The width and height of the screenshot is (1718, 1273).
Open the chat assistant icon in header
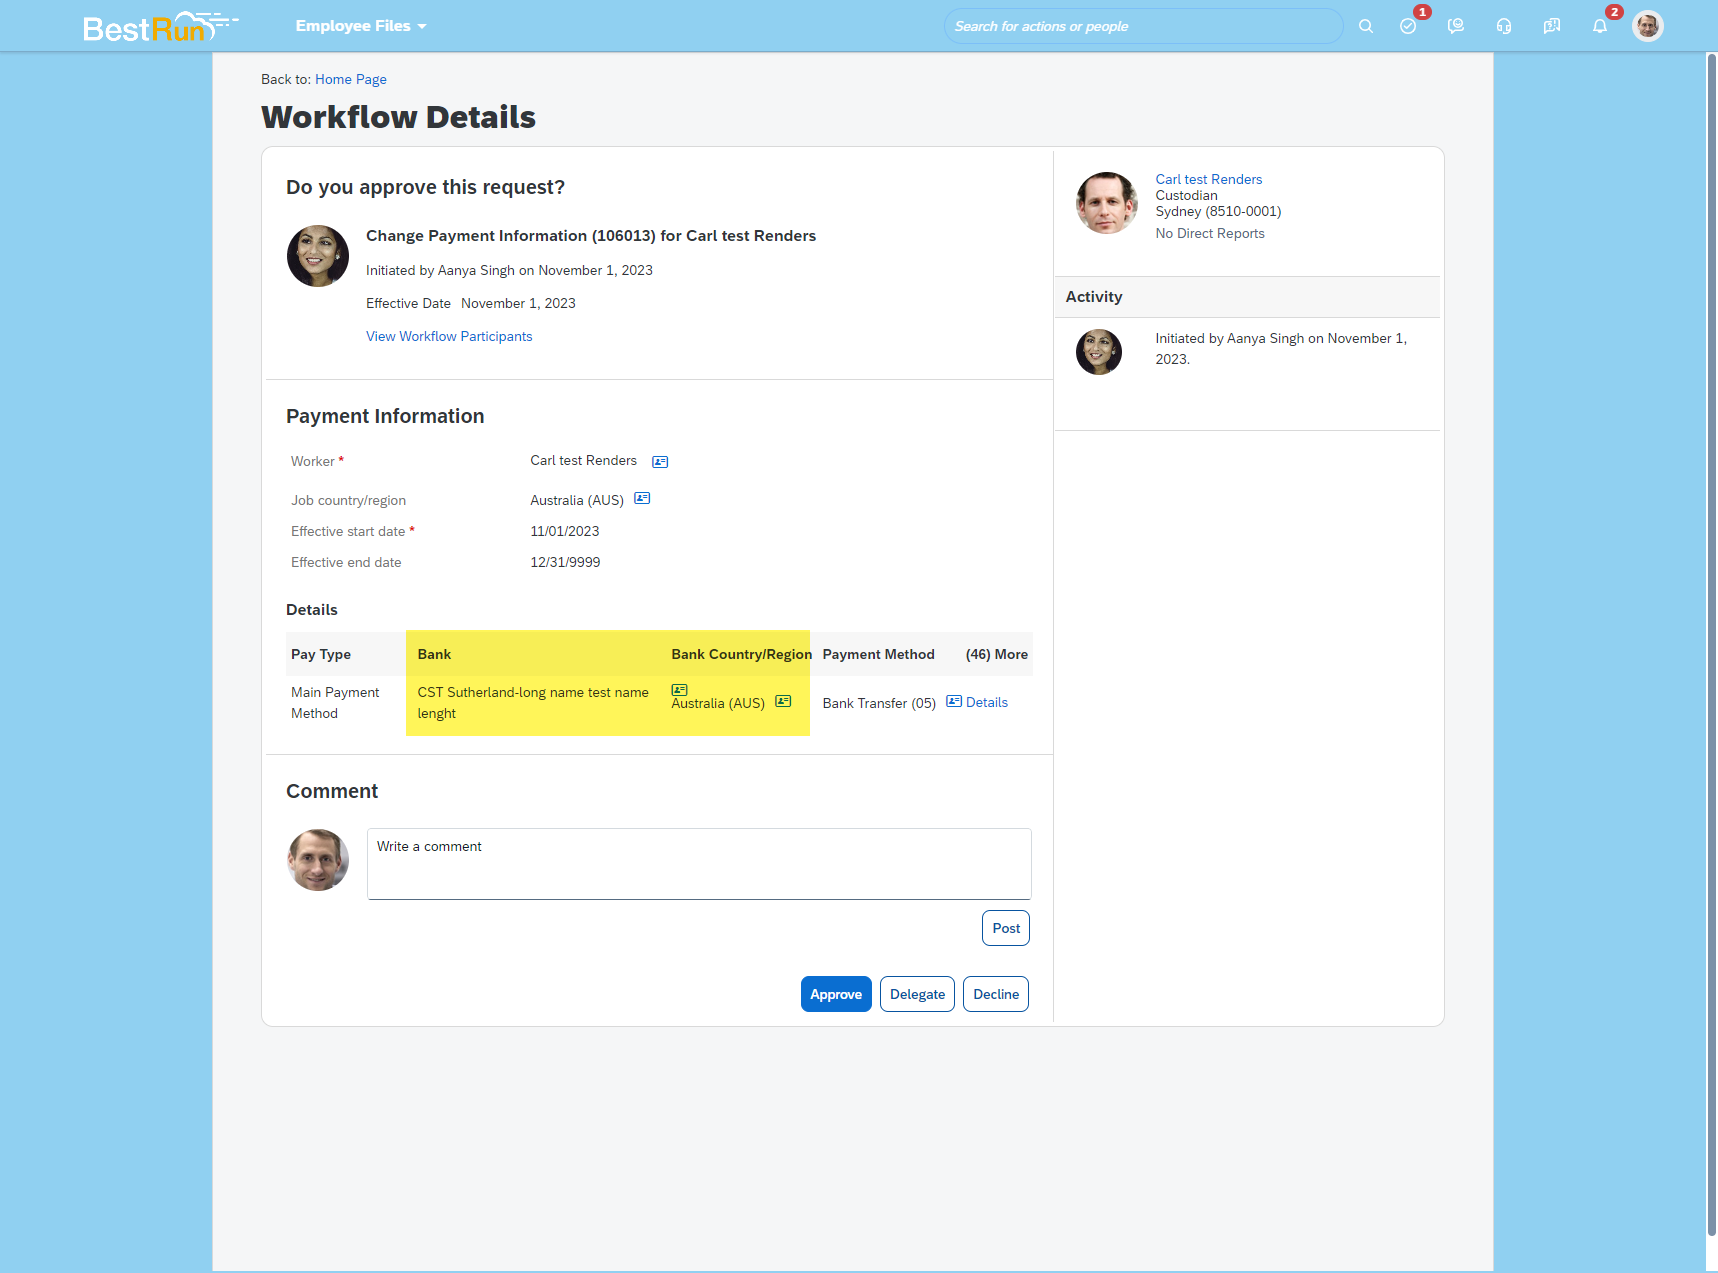point(1456,26)
